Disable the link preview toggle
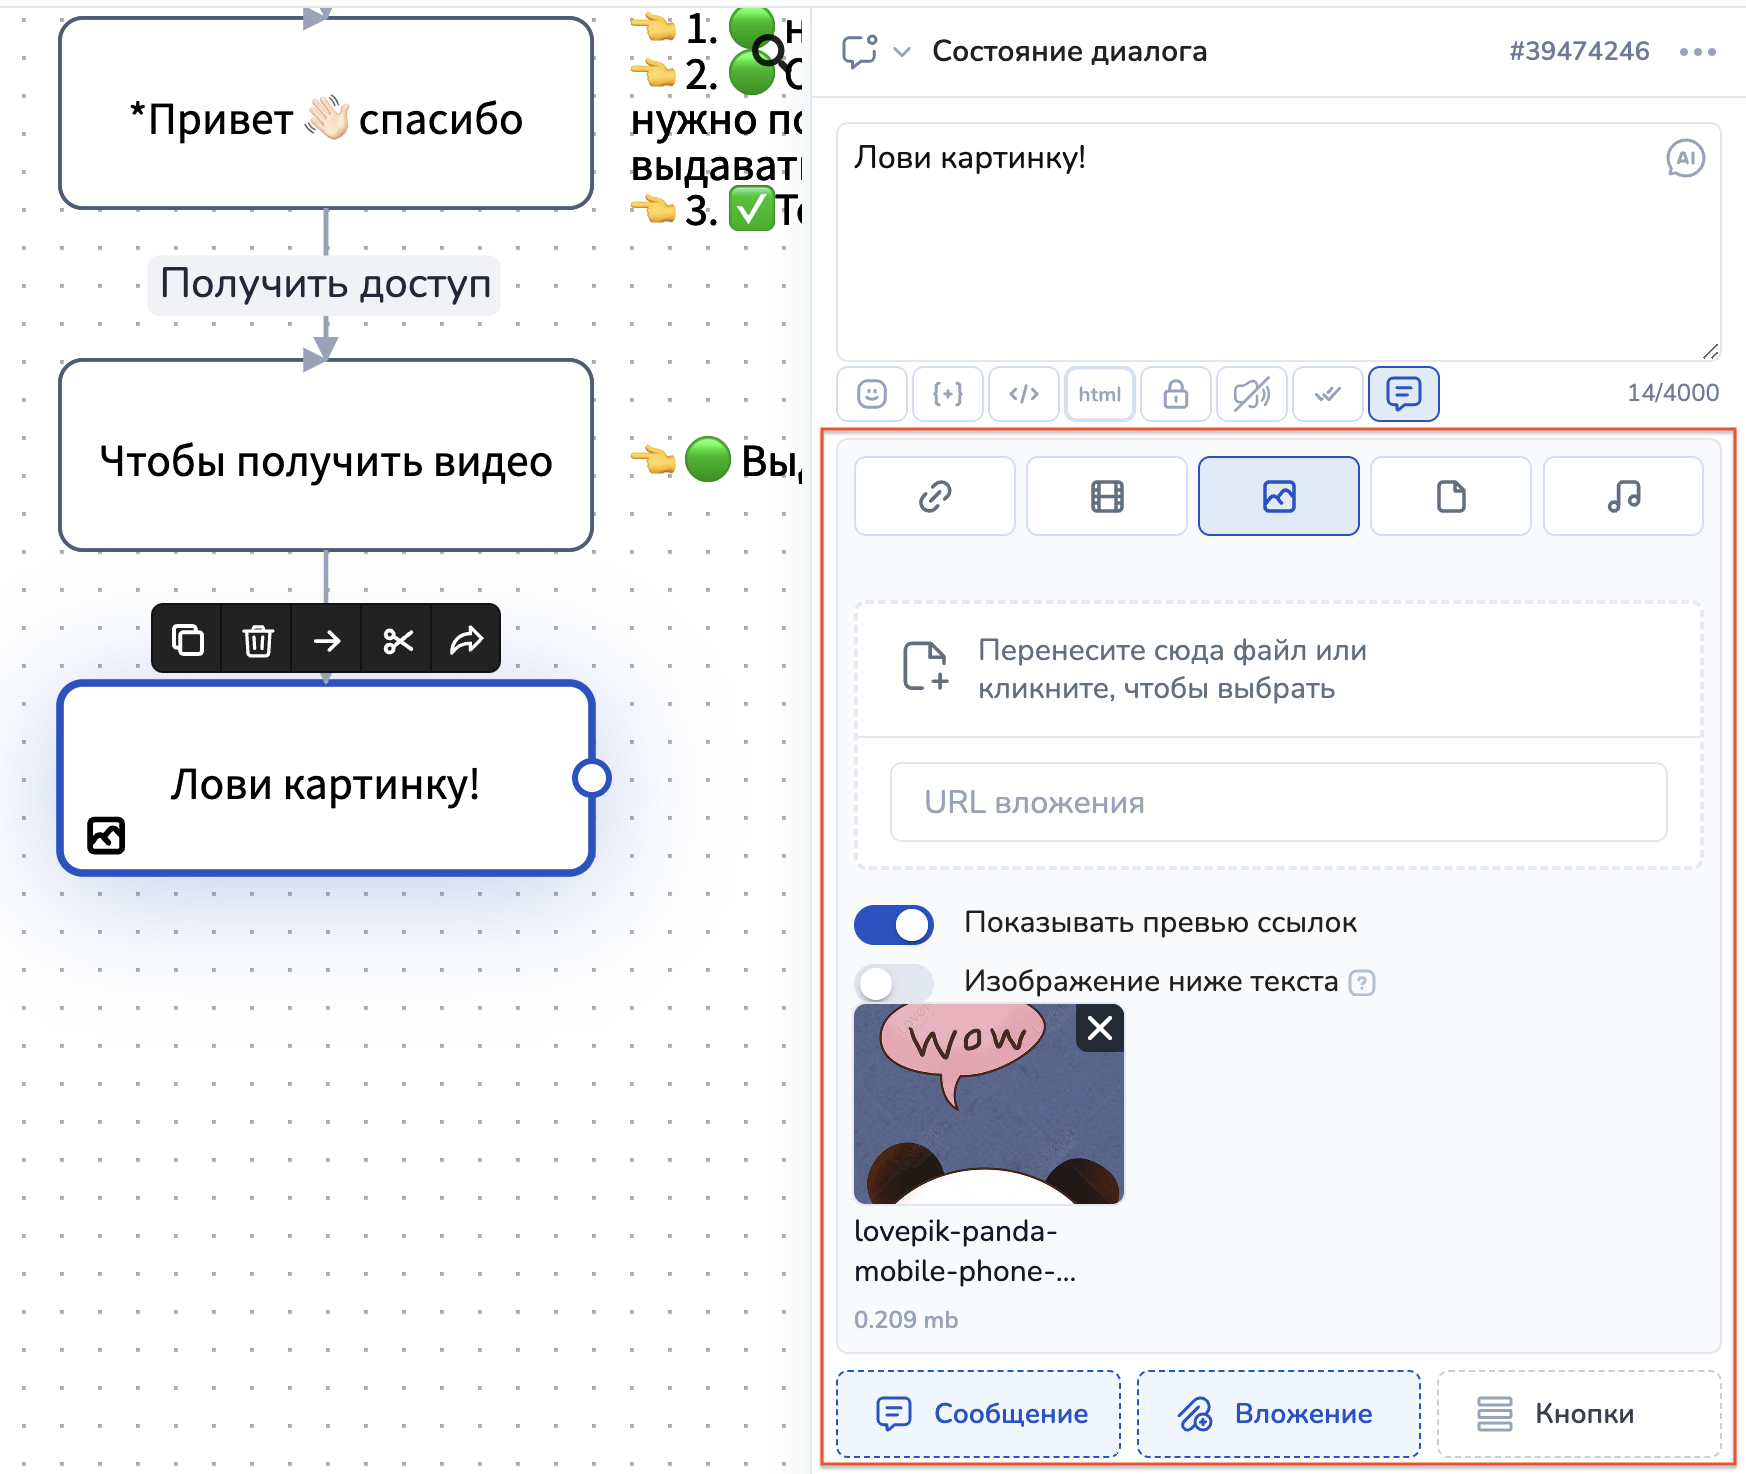 click(x=894, y=924)
